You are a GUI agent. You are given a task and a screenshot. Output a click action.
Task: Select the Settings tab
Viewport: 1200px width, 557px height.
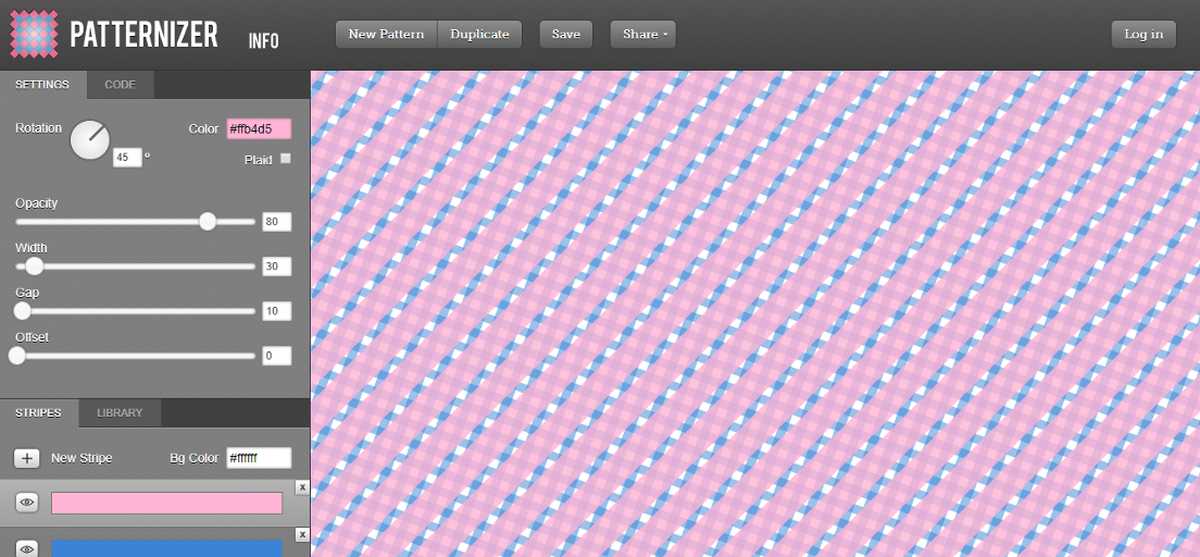click(42, 85)
